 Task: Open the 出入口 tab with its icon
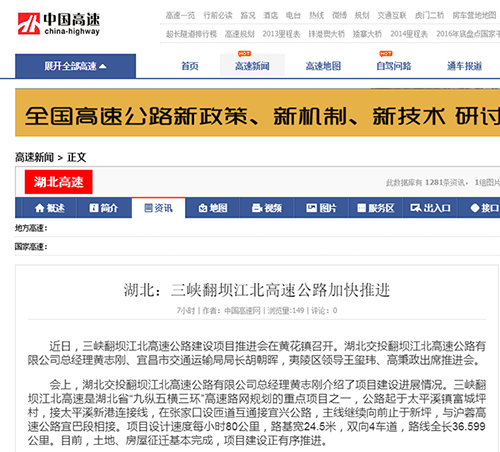(x=430, y=208)
